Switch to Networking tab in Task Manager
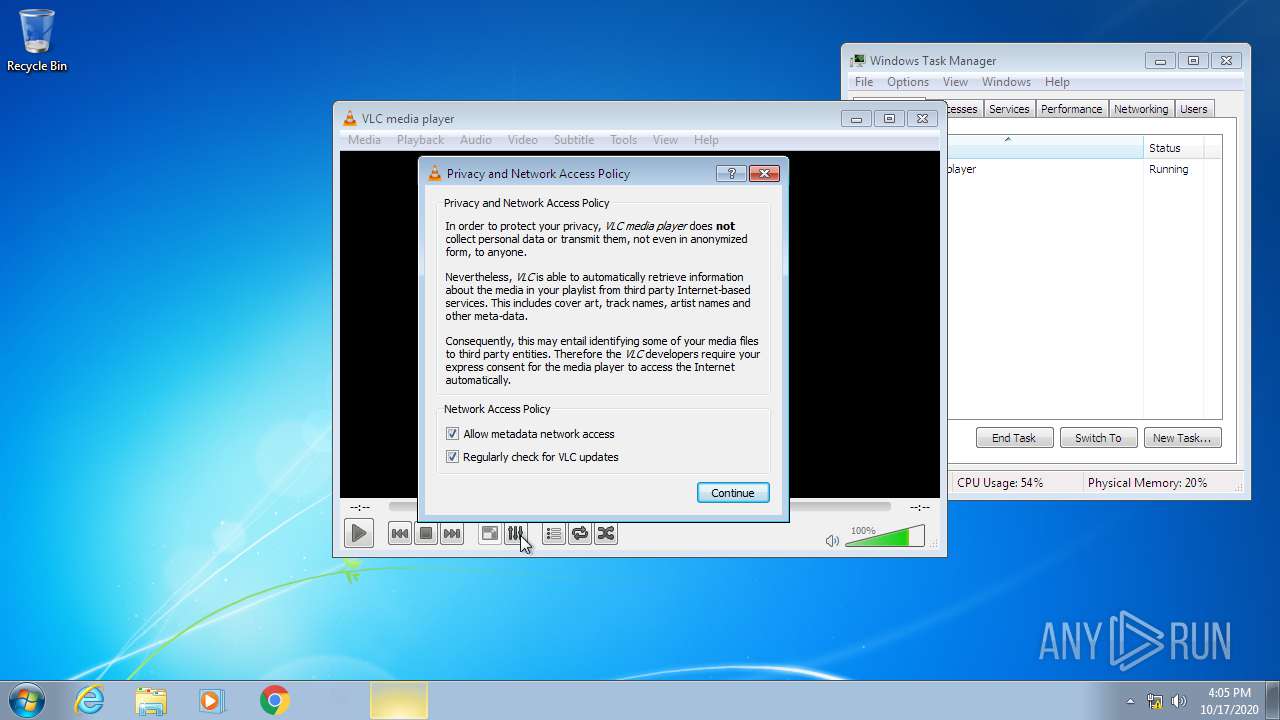This screenshot has height=720, width=1280. pos(1141,109)
